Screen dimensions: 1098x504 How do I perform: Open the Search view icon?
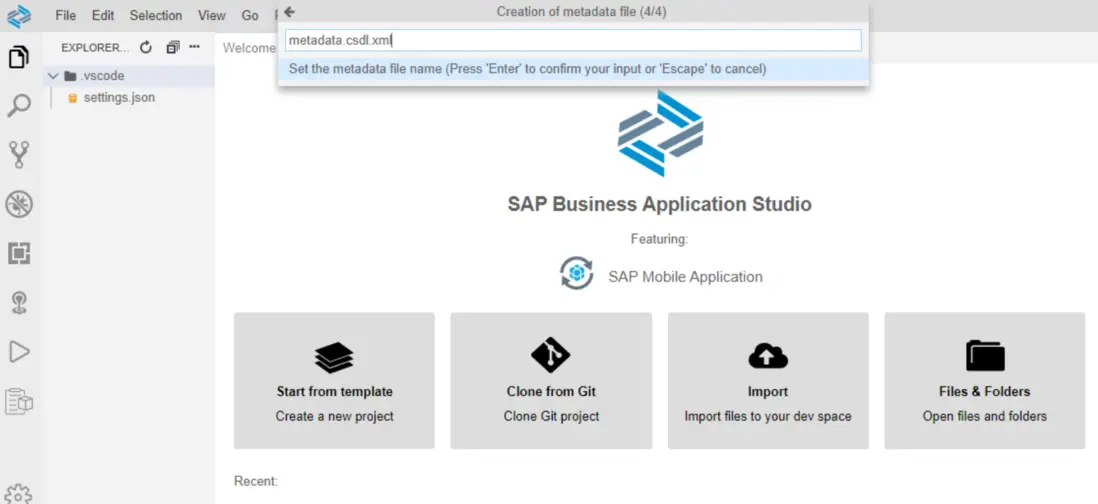[19, 105]
